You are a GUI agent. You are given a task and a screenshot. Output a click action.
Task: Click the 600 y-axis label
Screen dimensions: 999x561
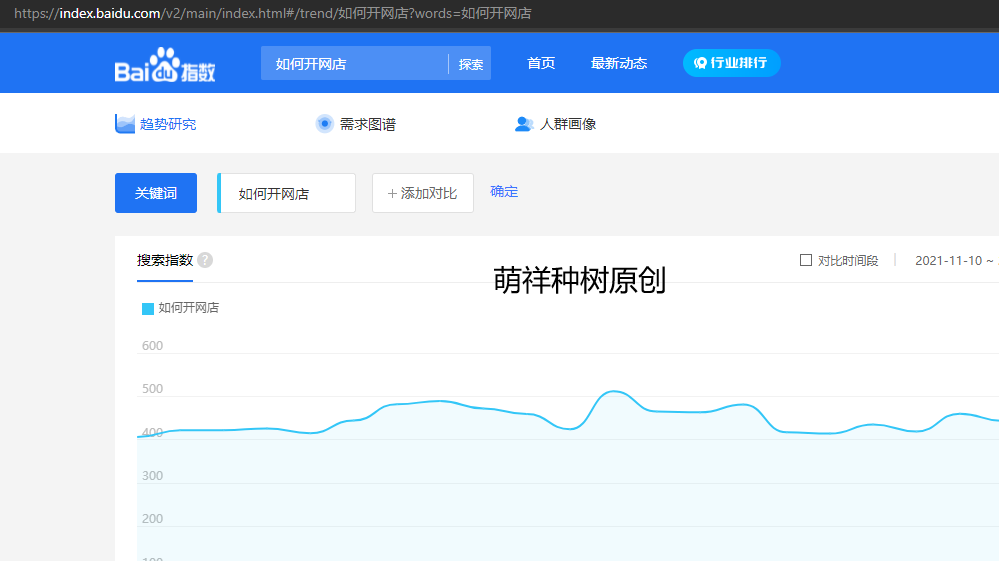click(x=152, y=346)
